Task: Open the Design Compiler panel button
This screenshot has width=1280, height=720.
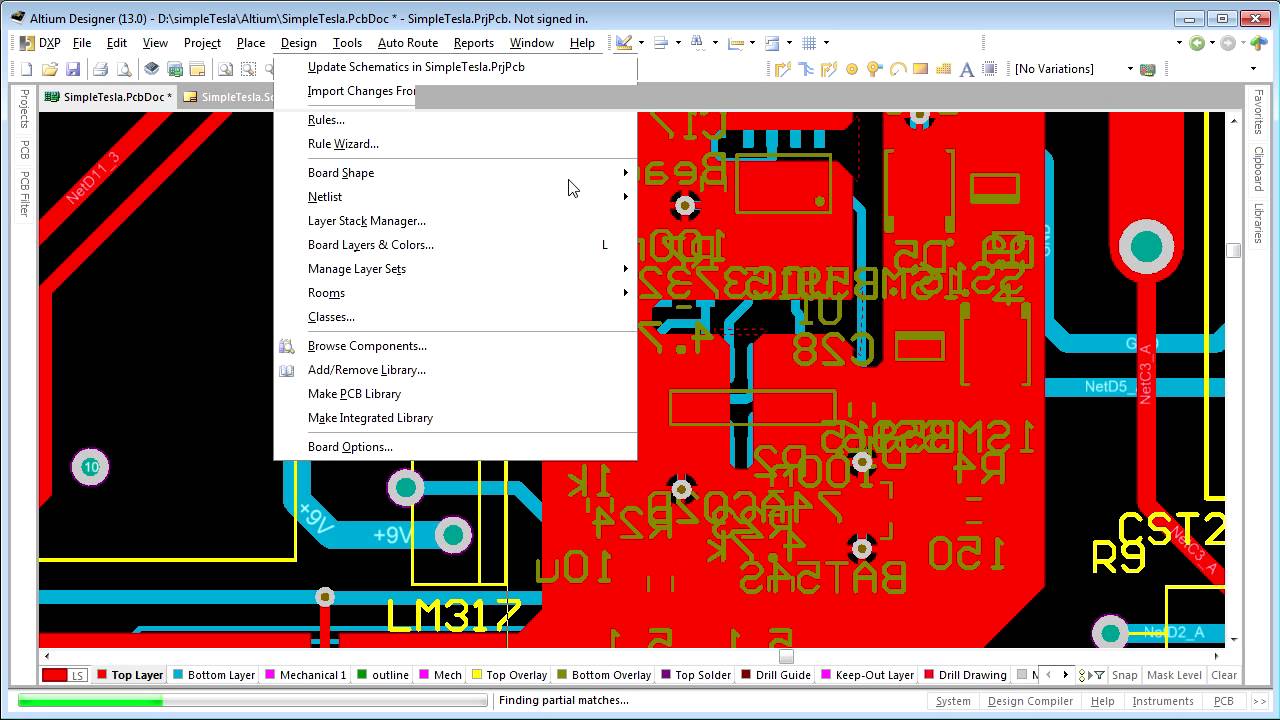Action: pos(1030,701)
